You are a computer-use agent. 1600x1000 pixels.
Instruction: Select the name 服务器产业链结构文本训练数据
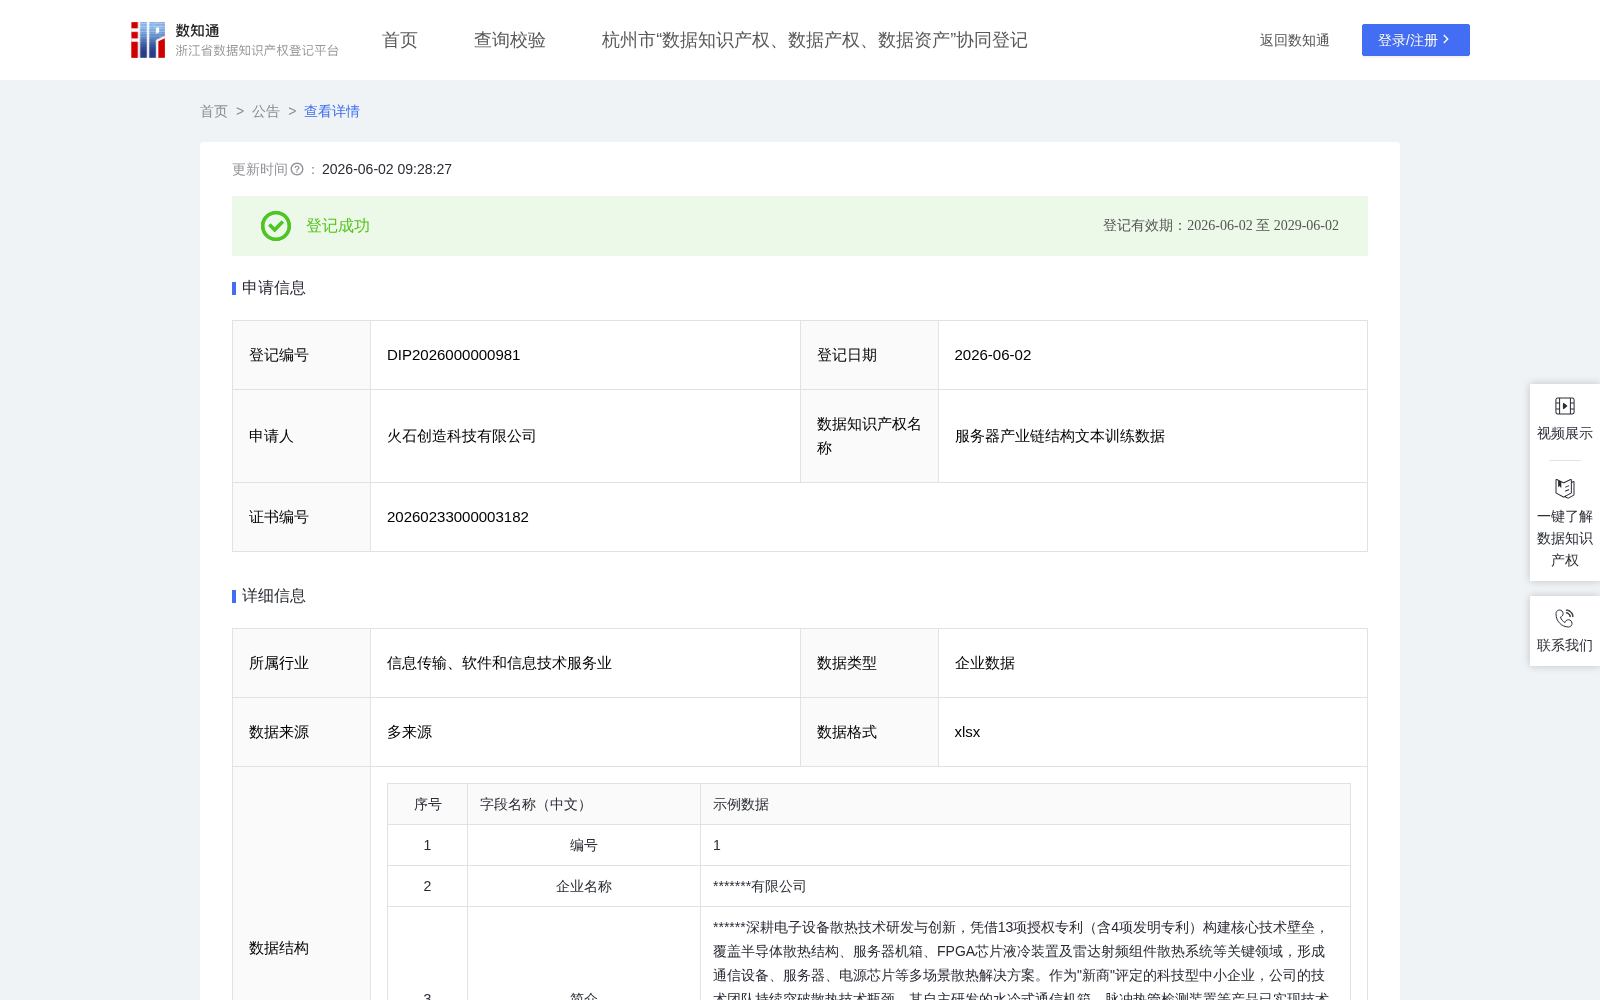[x=1060, y=436]
